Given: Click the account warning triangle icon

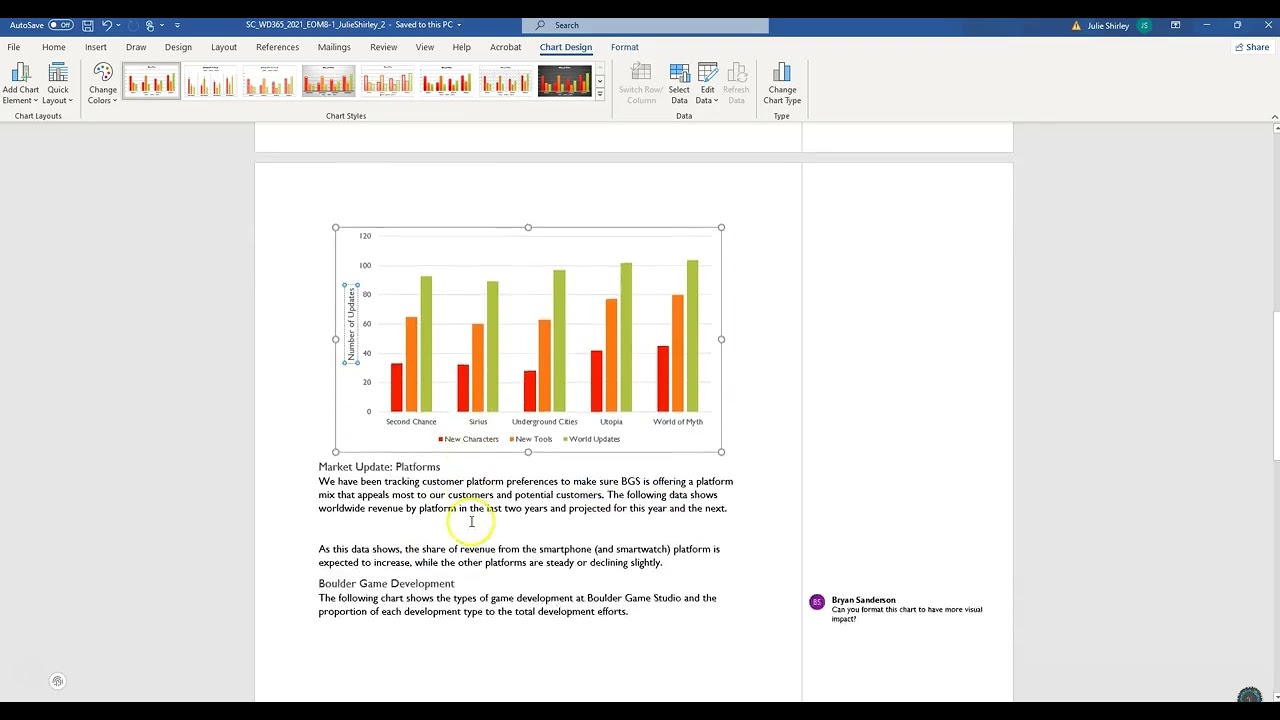Looking at the screenshot, I should pos(1077,25).
